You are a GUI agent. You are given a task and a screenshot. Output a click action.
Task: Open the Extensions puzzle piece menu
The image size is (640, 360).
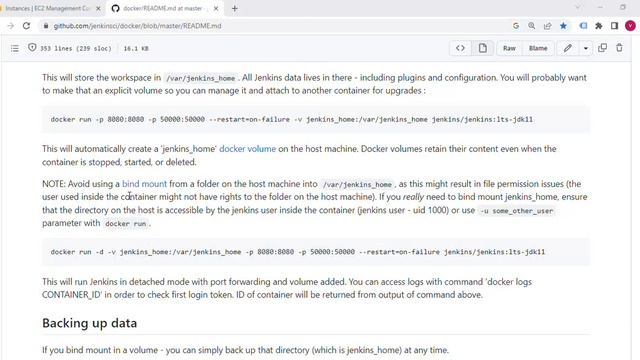pyautogui.click(x=599, y=26)
